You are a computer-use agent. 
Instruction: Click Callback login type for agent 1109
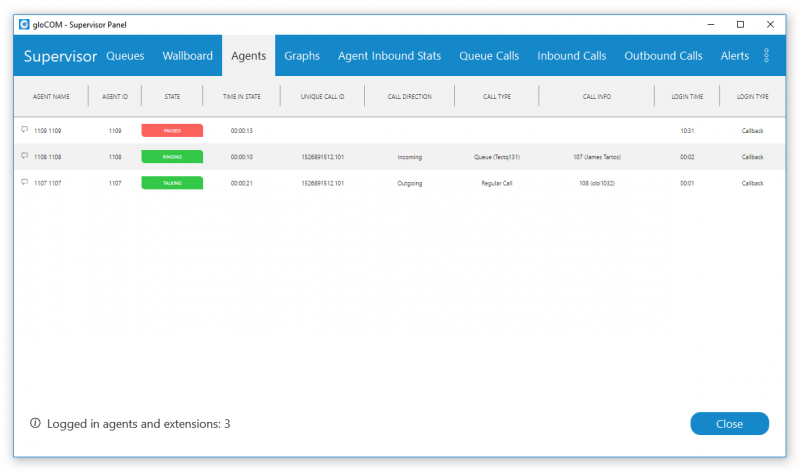(753, 131)
